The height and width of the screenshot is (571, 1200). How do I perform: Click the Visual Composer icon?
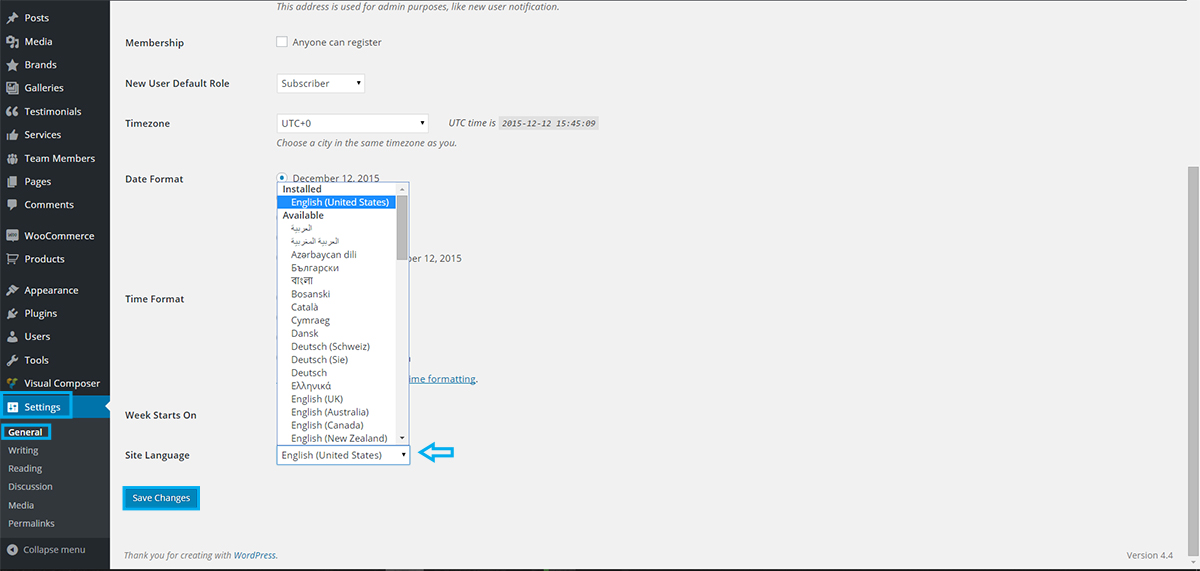tap(12, 383)
